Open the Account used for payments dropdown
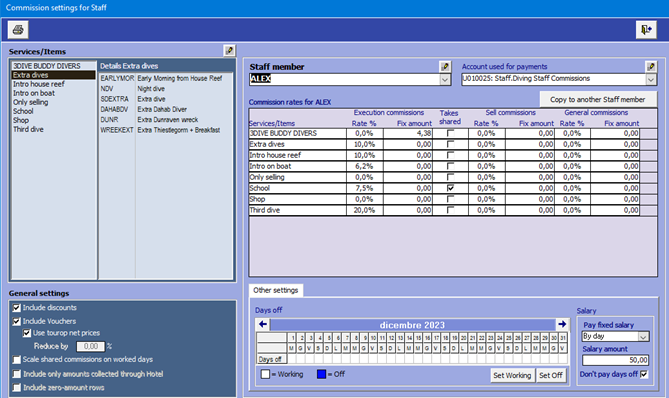The height and width of the screenshot is (398, 669). [650, 79]
